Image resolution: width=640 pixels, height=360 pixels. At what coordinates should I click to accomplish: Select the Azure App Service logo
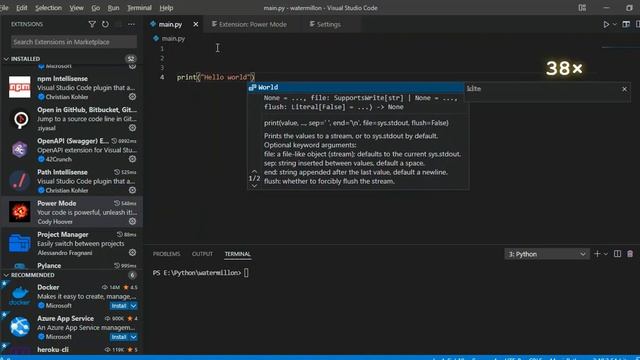20,327
